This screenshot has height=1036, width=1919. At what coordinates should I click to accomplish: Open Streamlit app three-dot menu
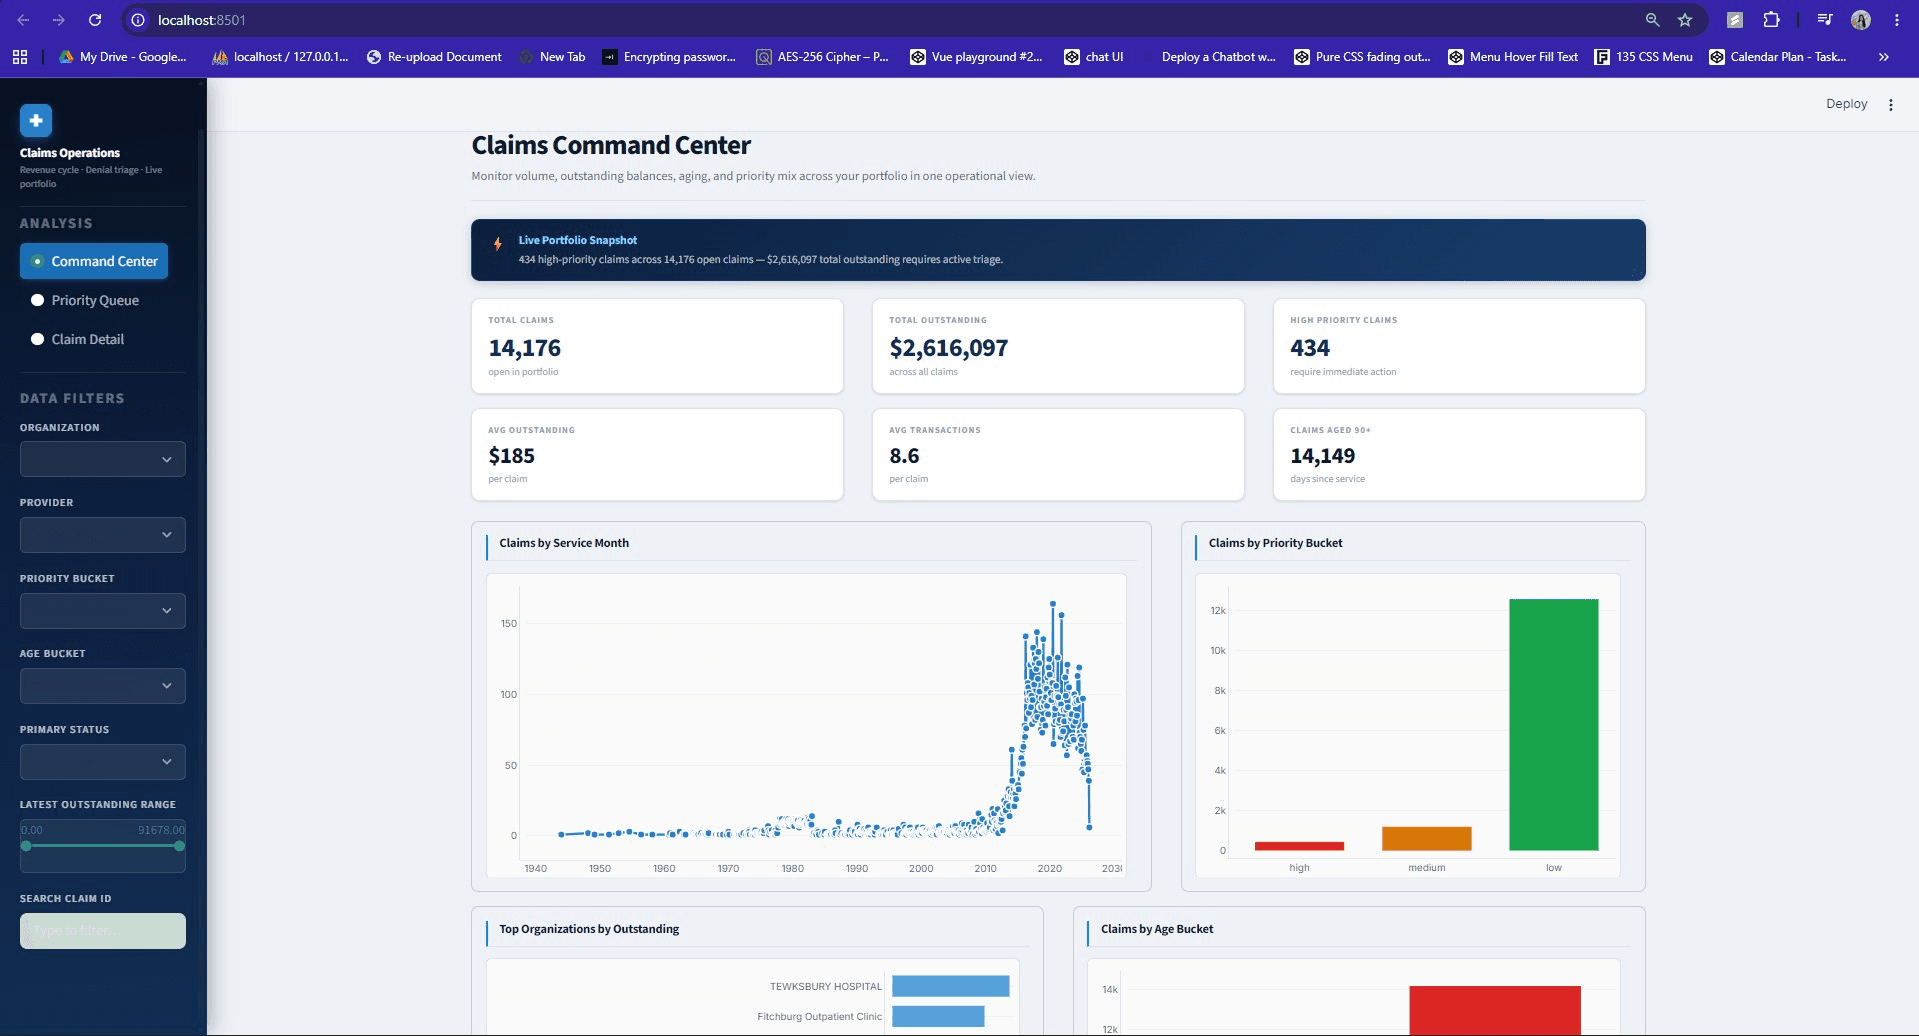tap(1890, 104)
